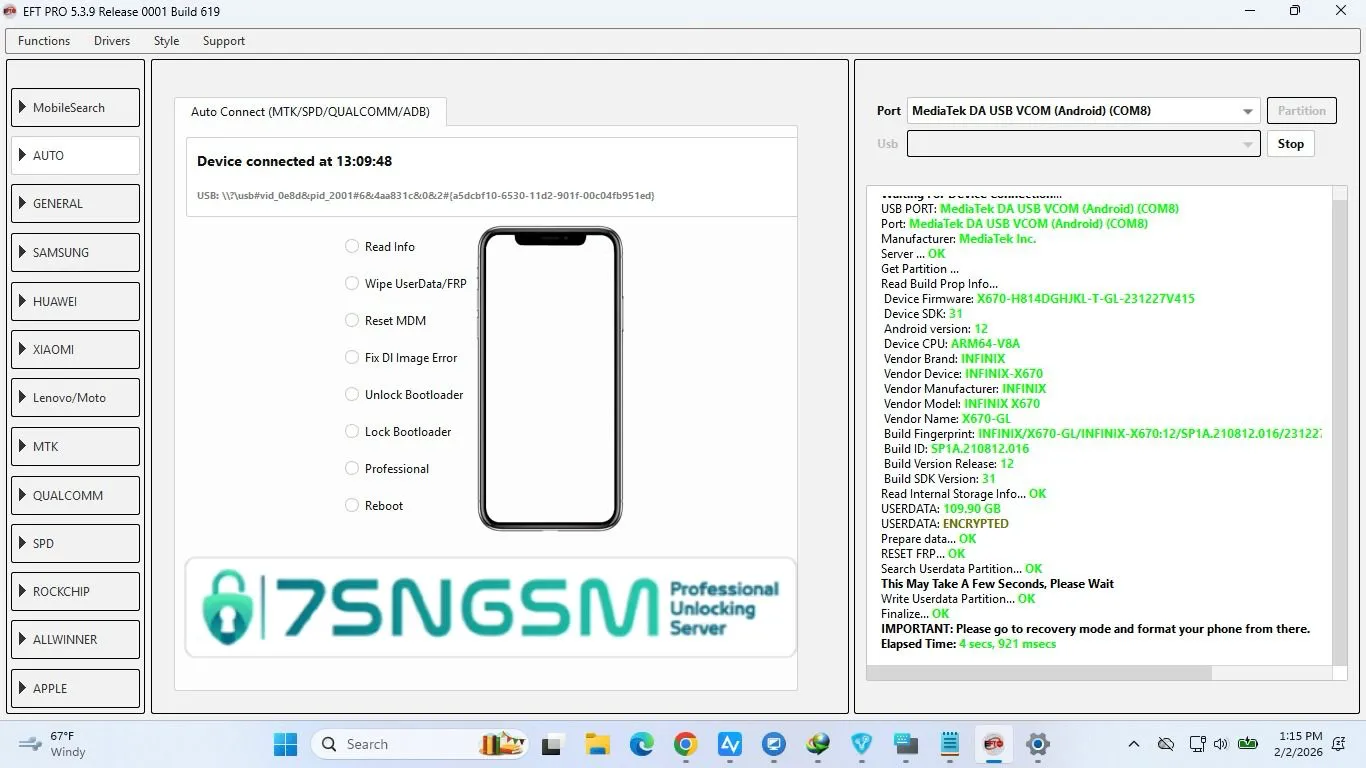Viewport: 1366px width, 768px height.
Task: Click the 7SNGSM unlocking server banner
Action: point(491,607)
